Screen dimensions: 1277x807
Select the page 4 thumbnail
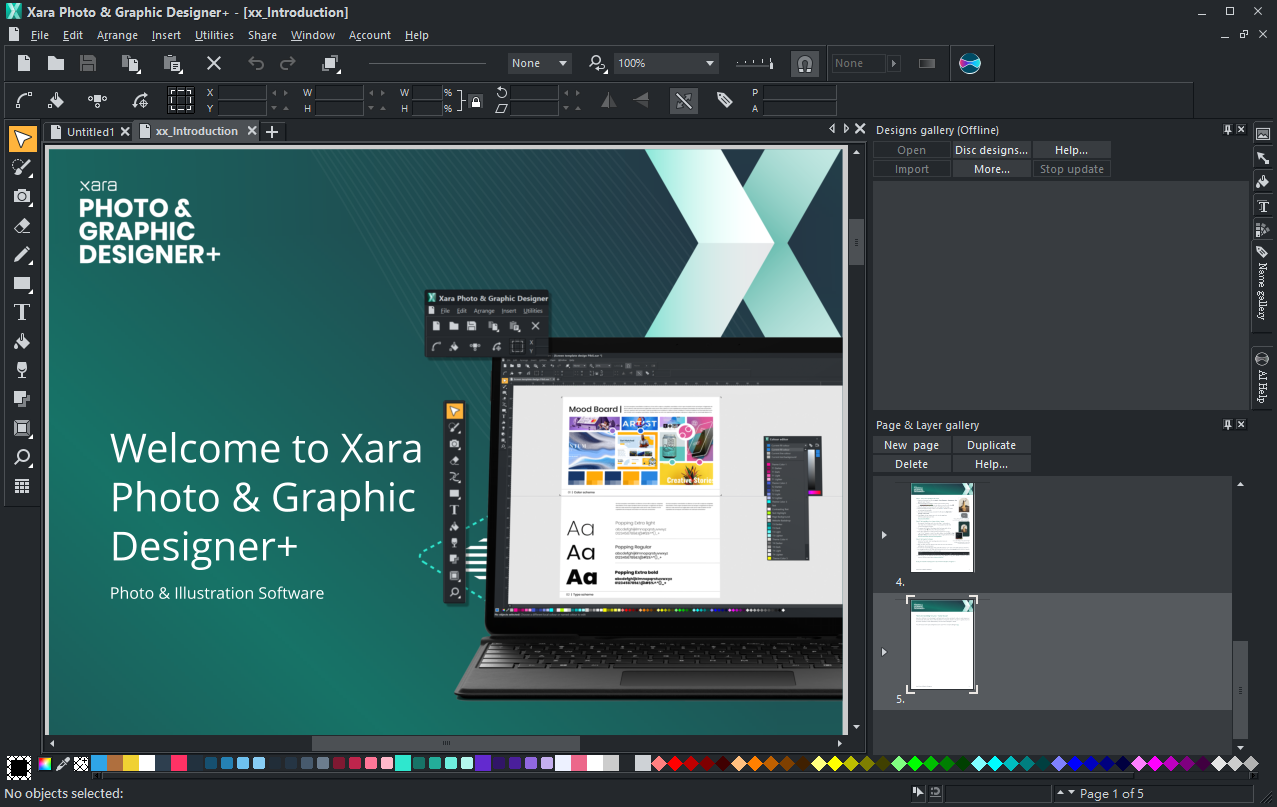pyautogui.click(x=942, y=527)
